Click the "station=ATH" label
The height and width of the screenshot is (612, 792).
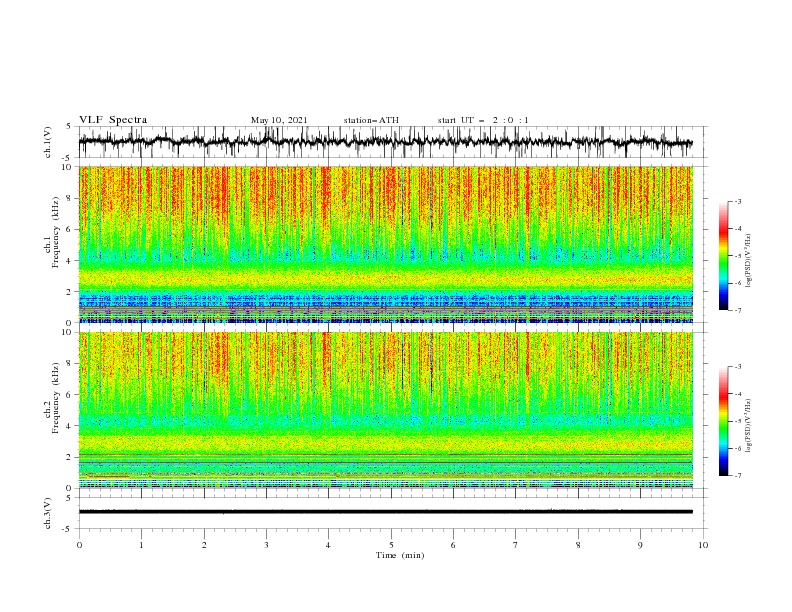pos(371,120)
